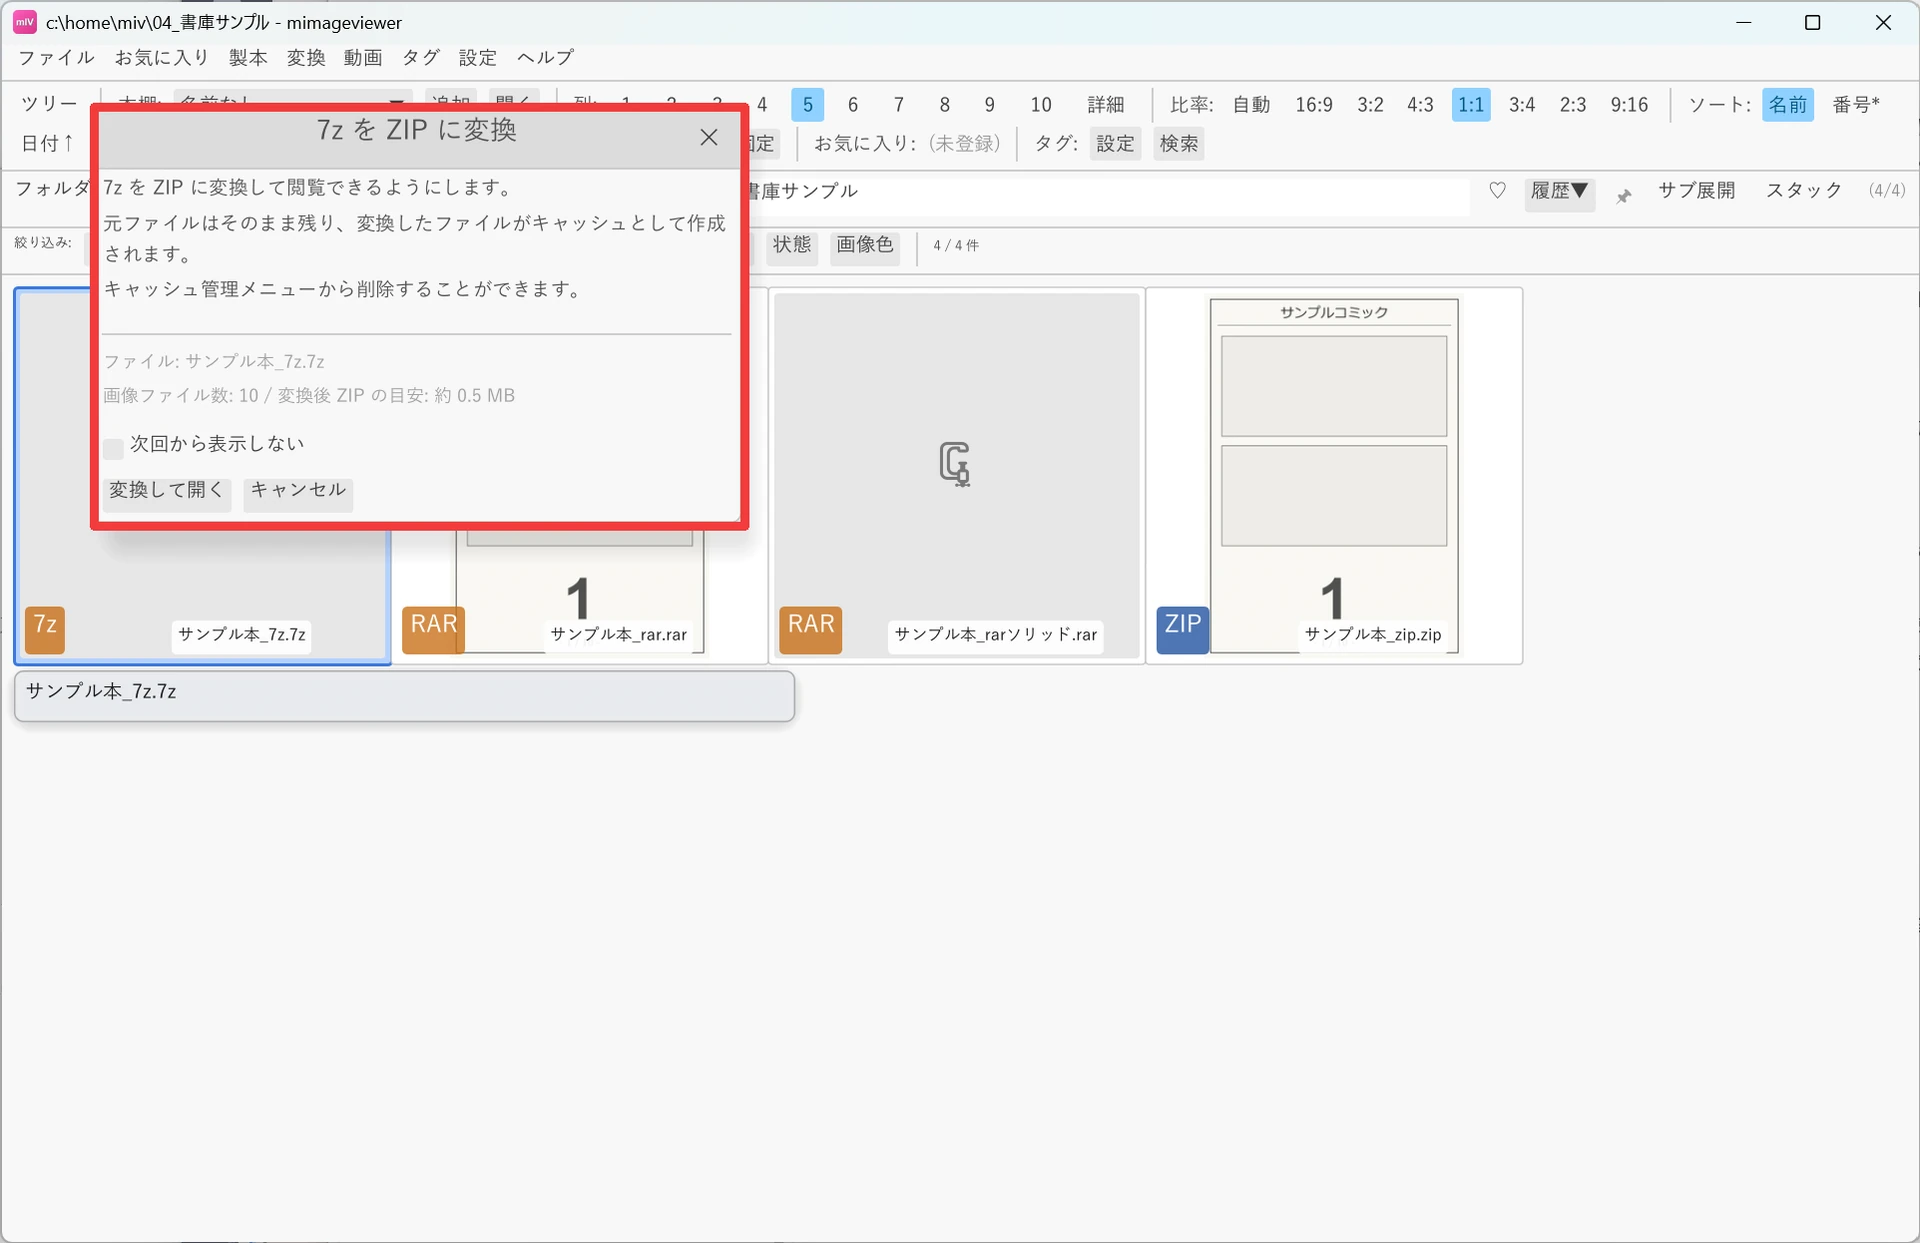Set column count to 6
The image size is (1920, 1243).
coord(853,105)
